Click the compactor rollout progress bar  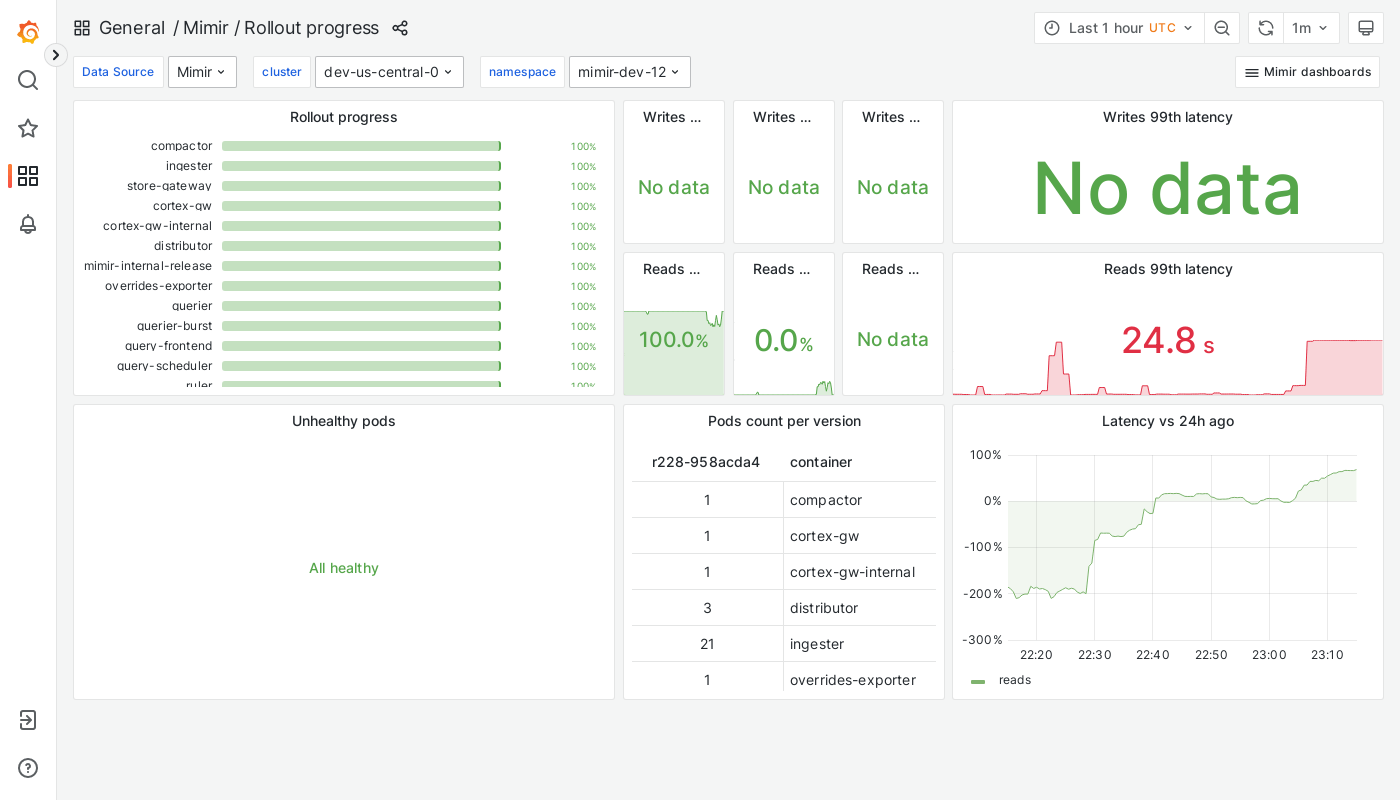coord(360,146)
